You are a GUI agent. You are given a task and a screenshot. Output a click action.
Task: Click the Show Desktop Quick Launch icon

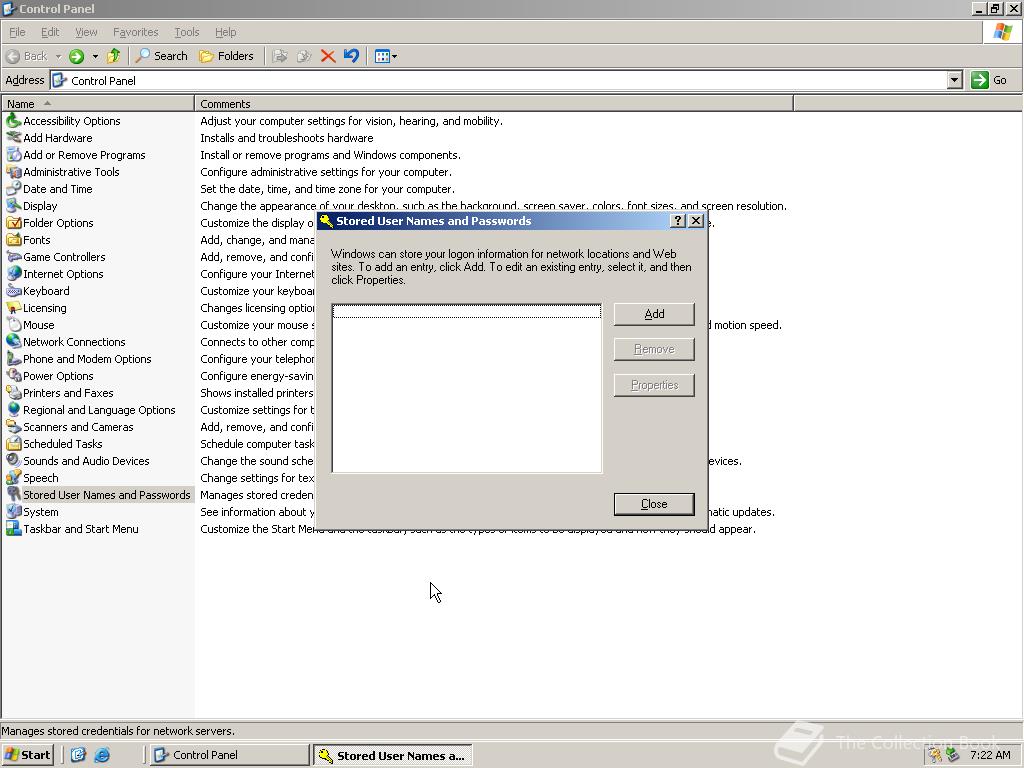point(78,755)
